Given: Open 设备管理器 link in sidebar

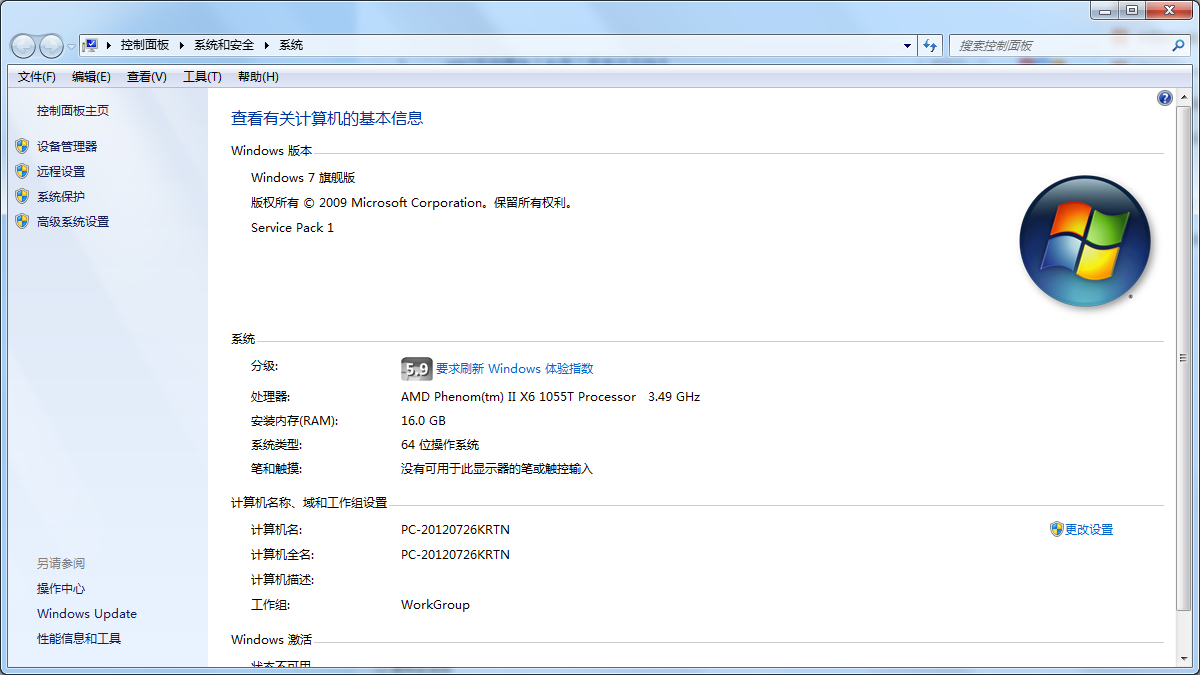Looking at the screenshot, I should (x=67, y=146).
